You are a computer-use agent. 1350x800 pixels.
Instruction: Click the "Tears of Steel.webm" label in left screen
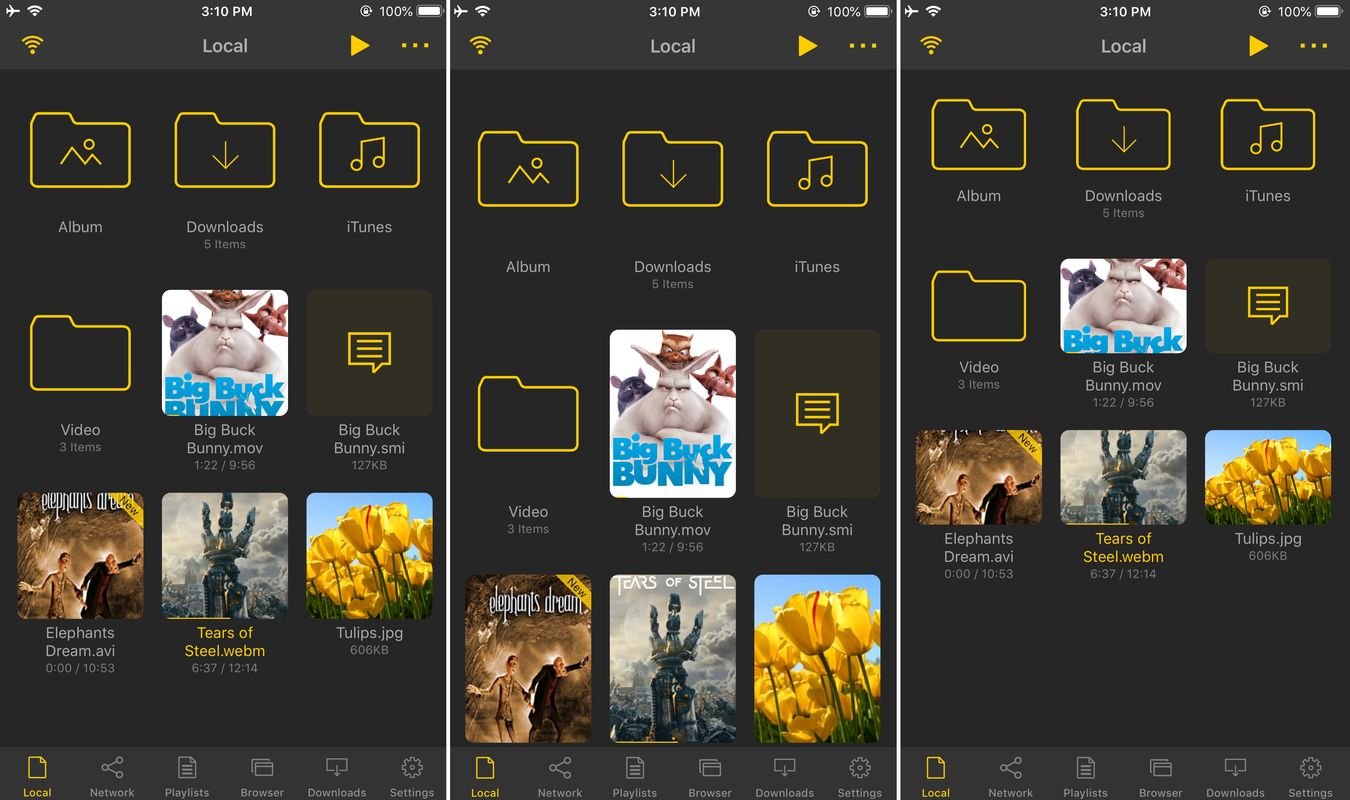pyautogui.click(x=225, y=642)
